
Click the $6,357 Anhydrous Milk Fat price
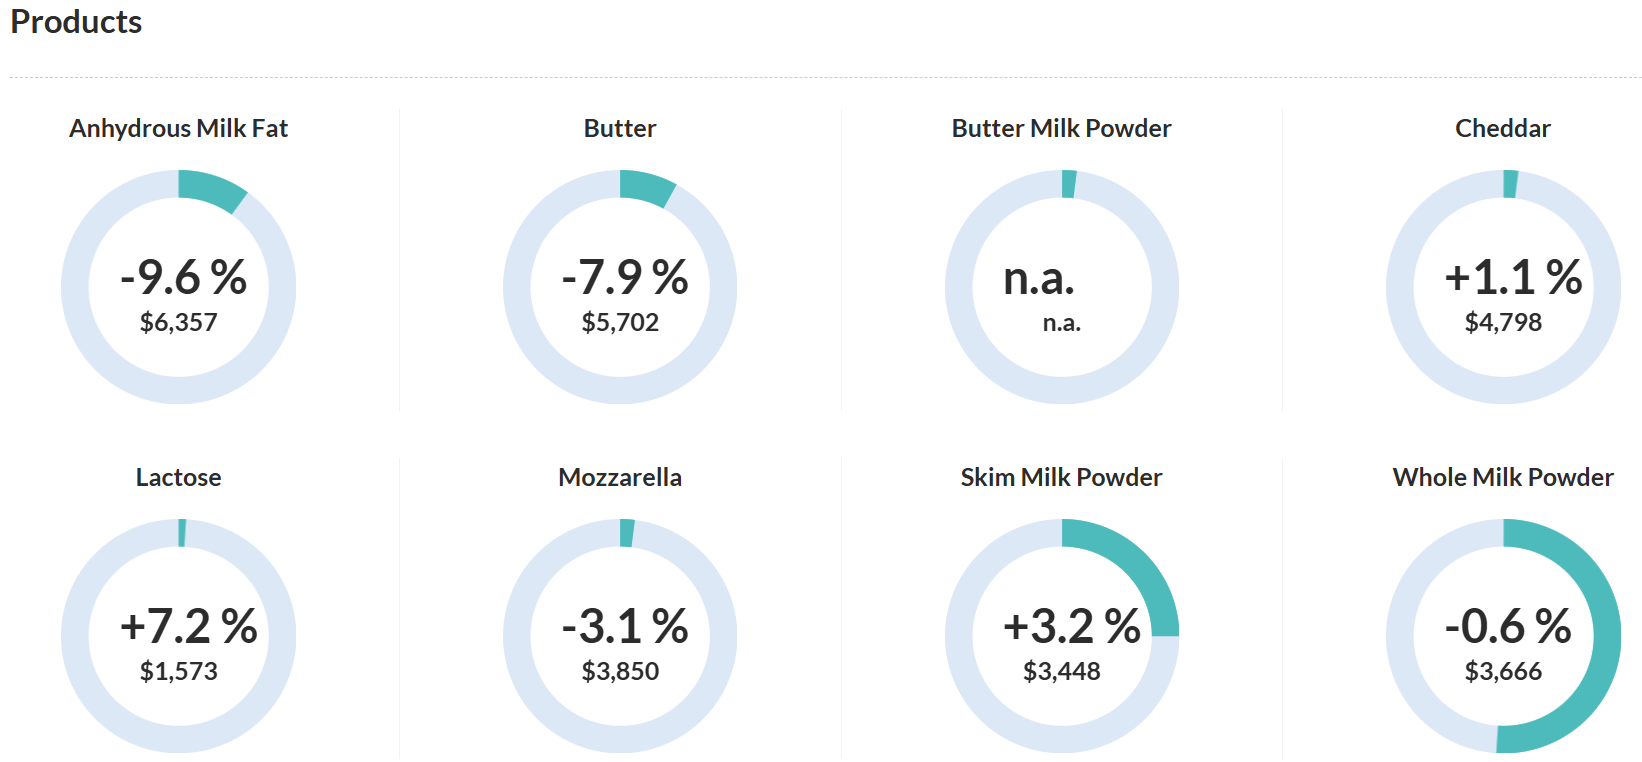[178, 322]
